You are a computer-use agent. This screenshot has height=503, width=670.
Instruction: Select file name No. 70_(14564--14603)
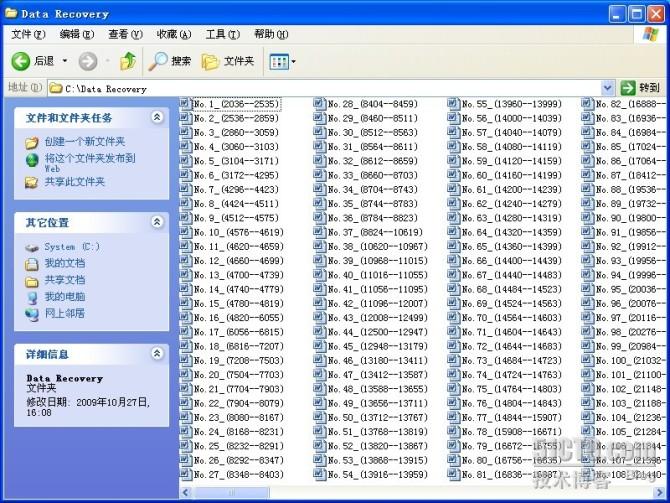point(511,318)
